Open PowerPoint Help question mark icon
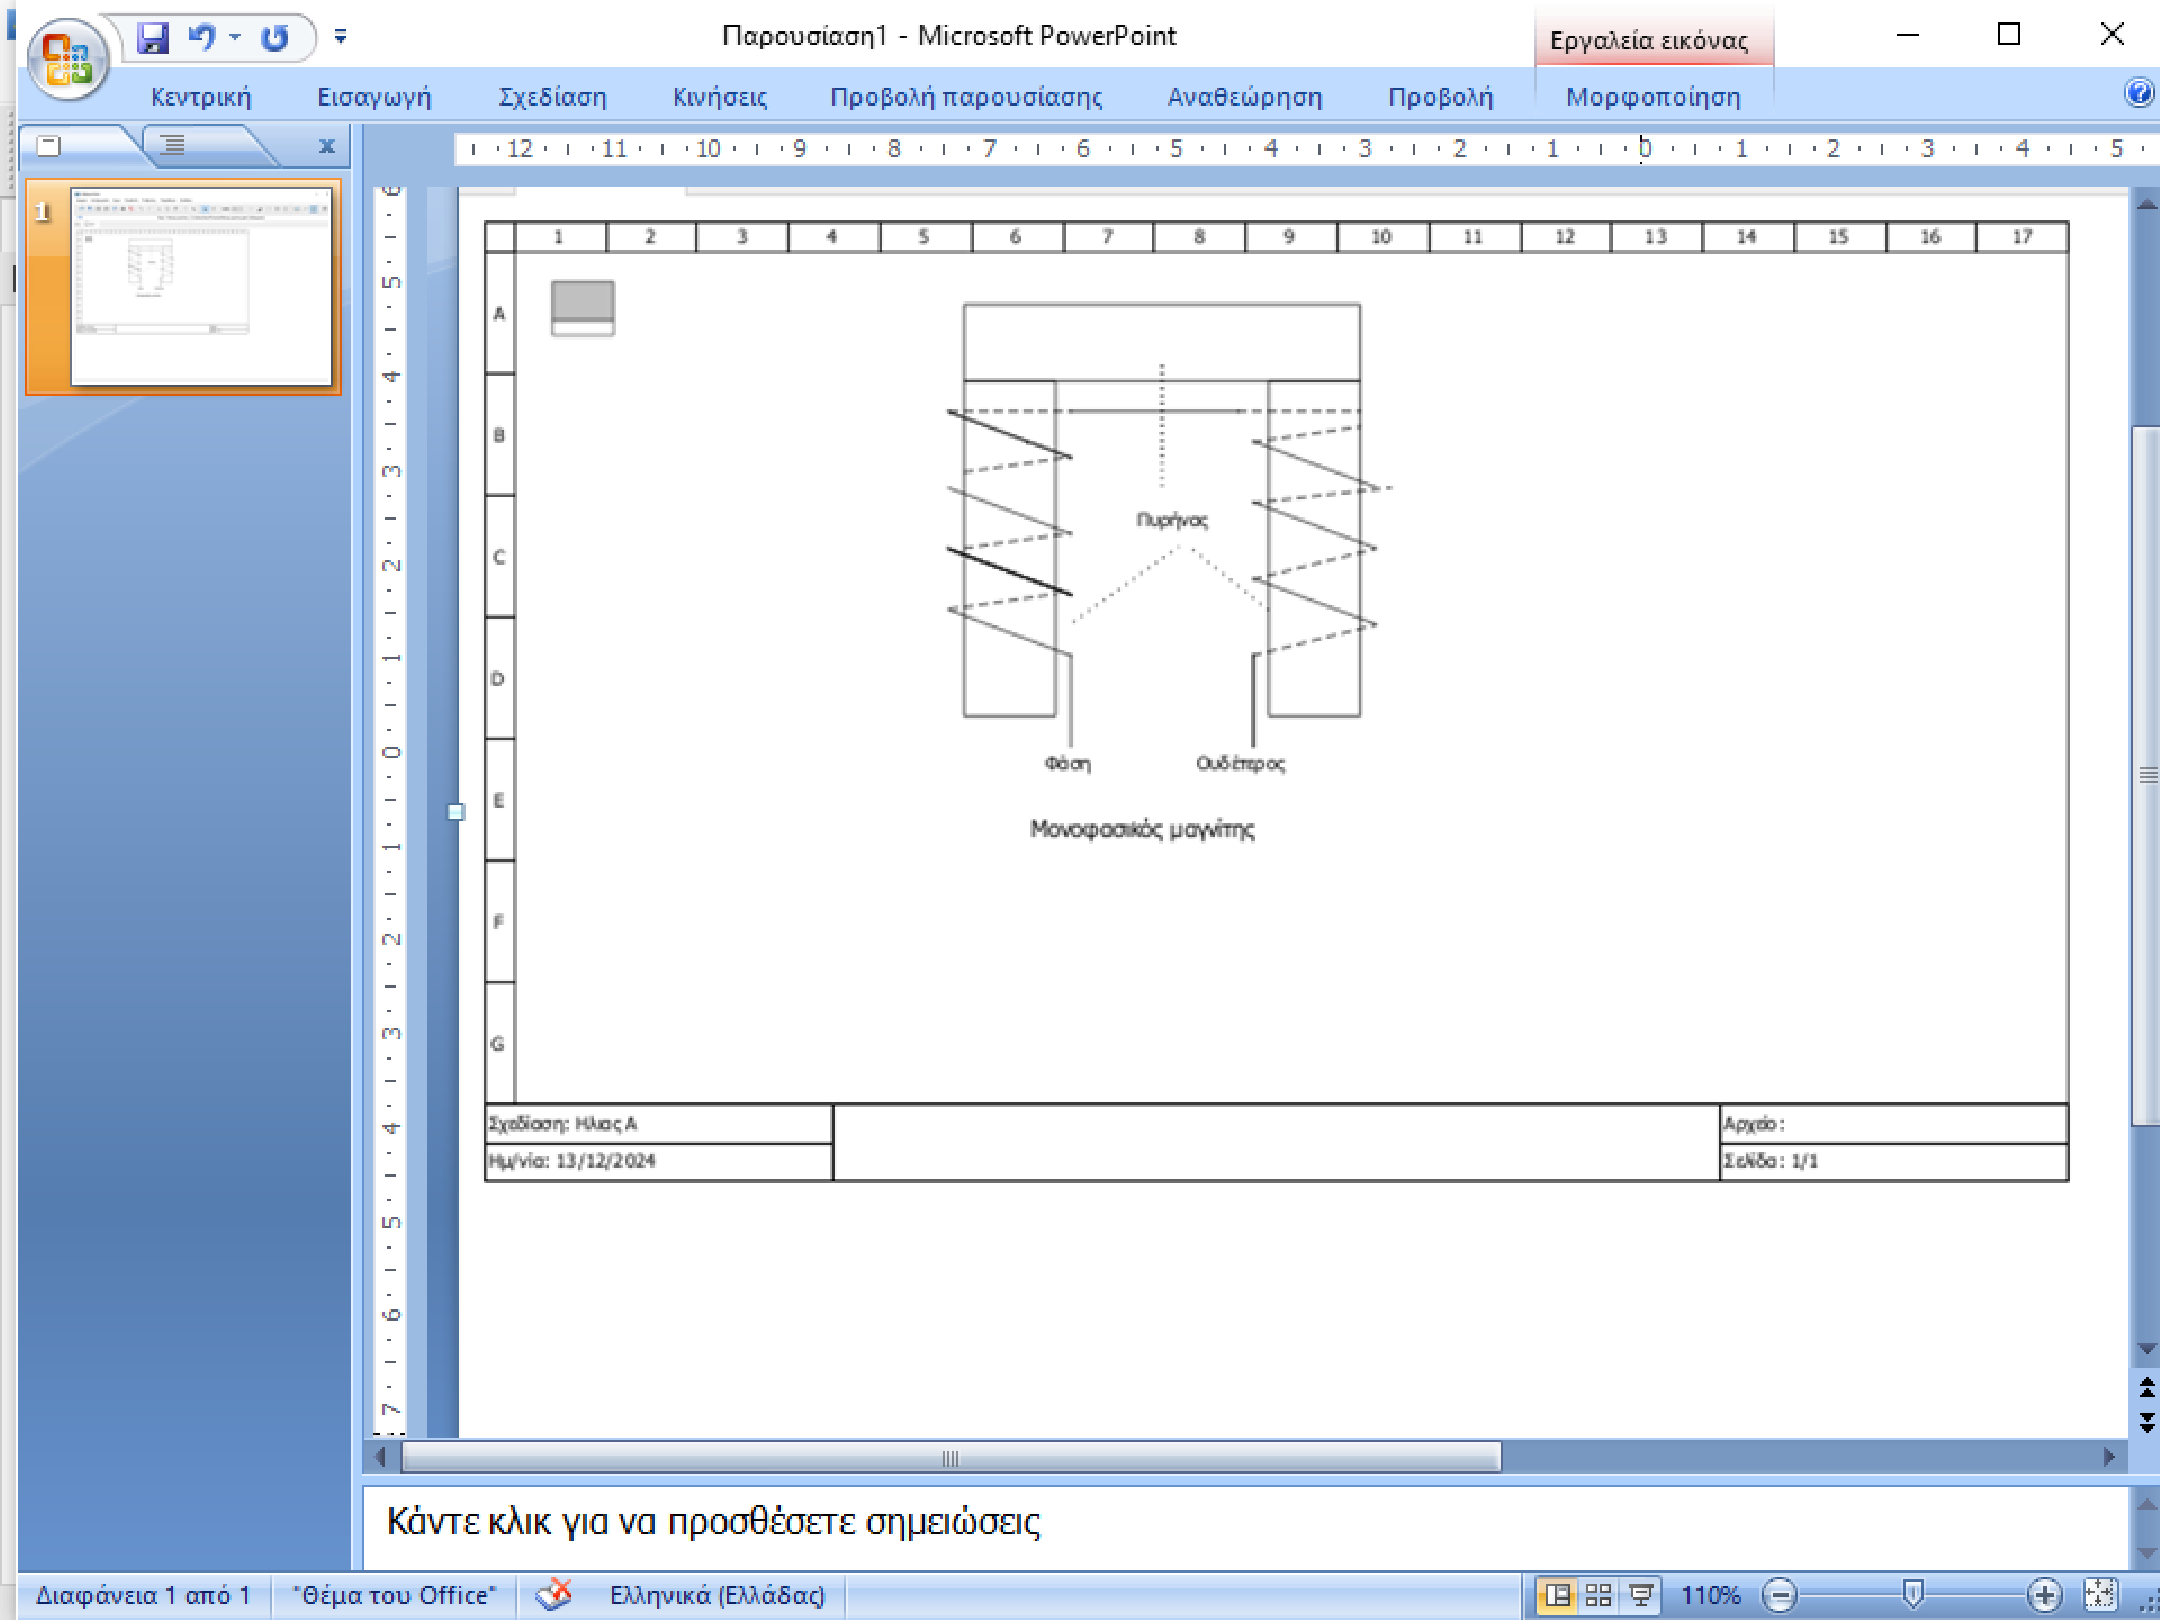 click(x=2138, y=94)
